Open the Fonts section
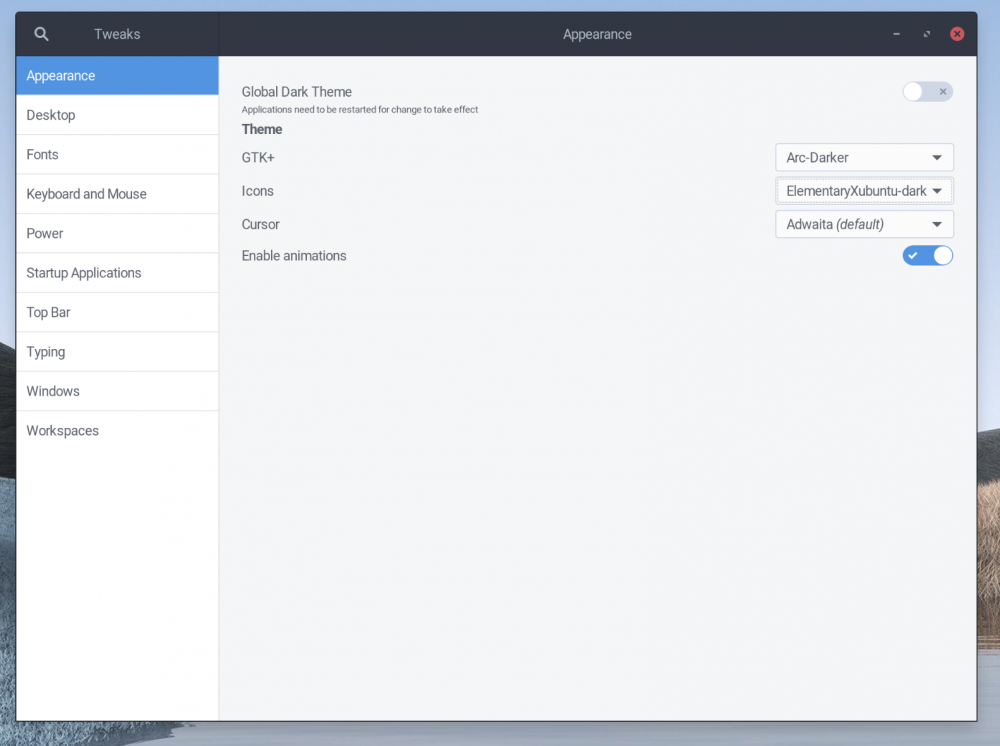1000x746 pixels. [x=117, y=155]
